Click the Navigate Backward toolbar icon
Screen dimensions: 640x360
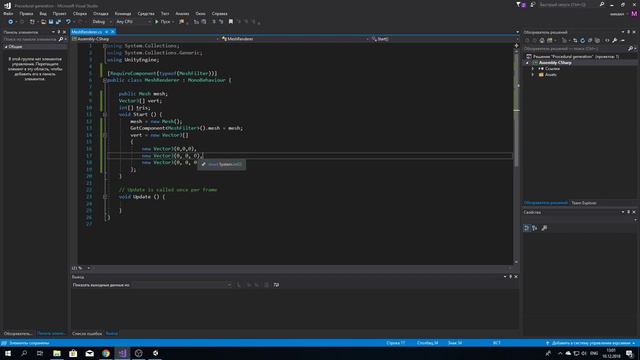(x=11, y=22)
